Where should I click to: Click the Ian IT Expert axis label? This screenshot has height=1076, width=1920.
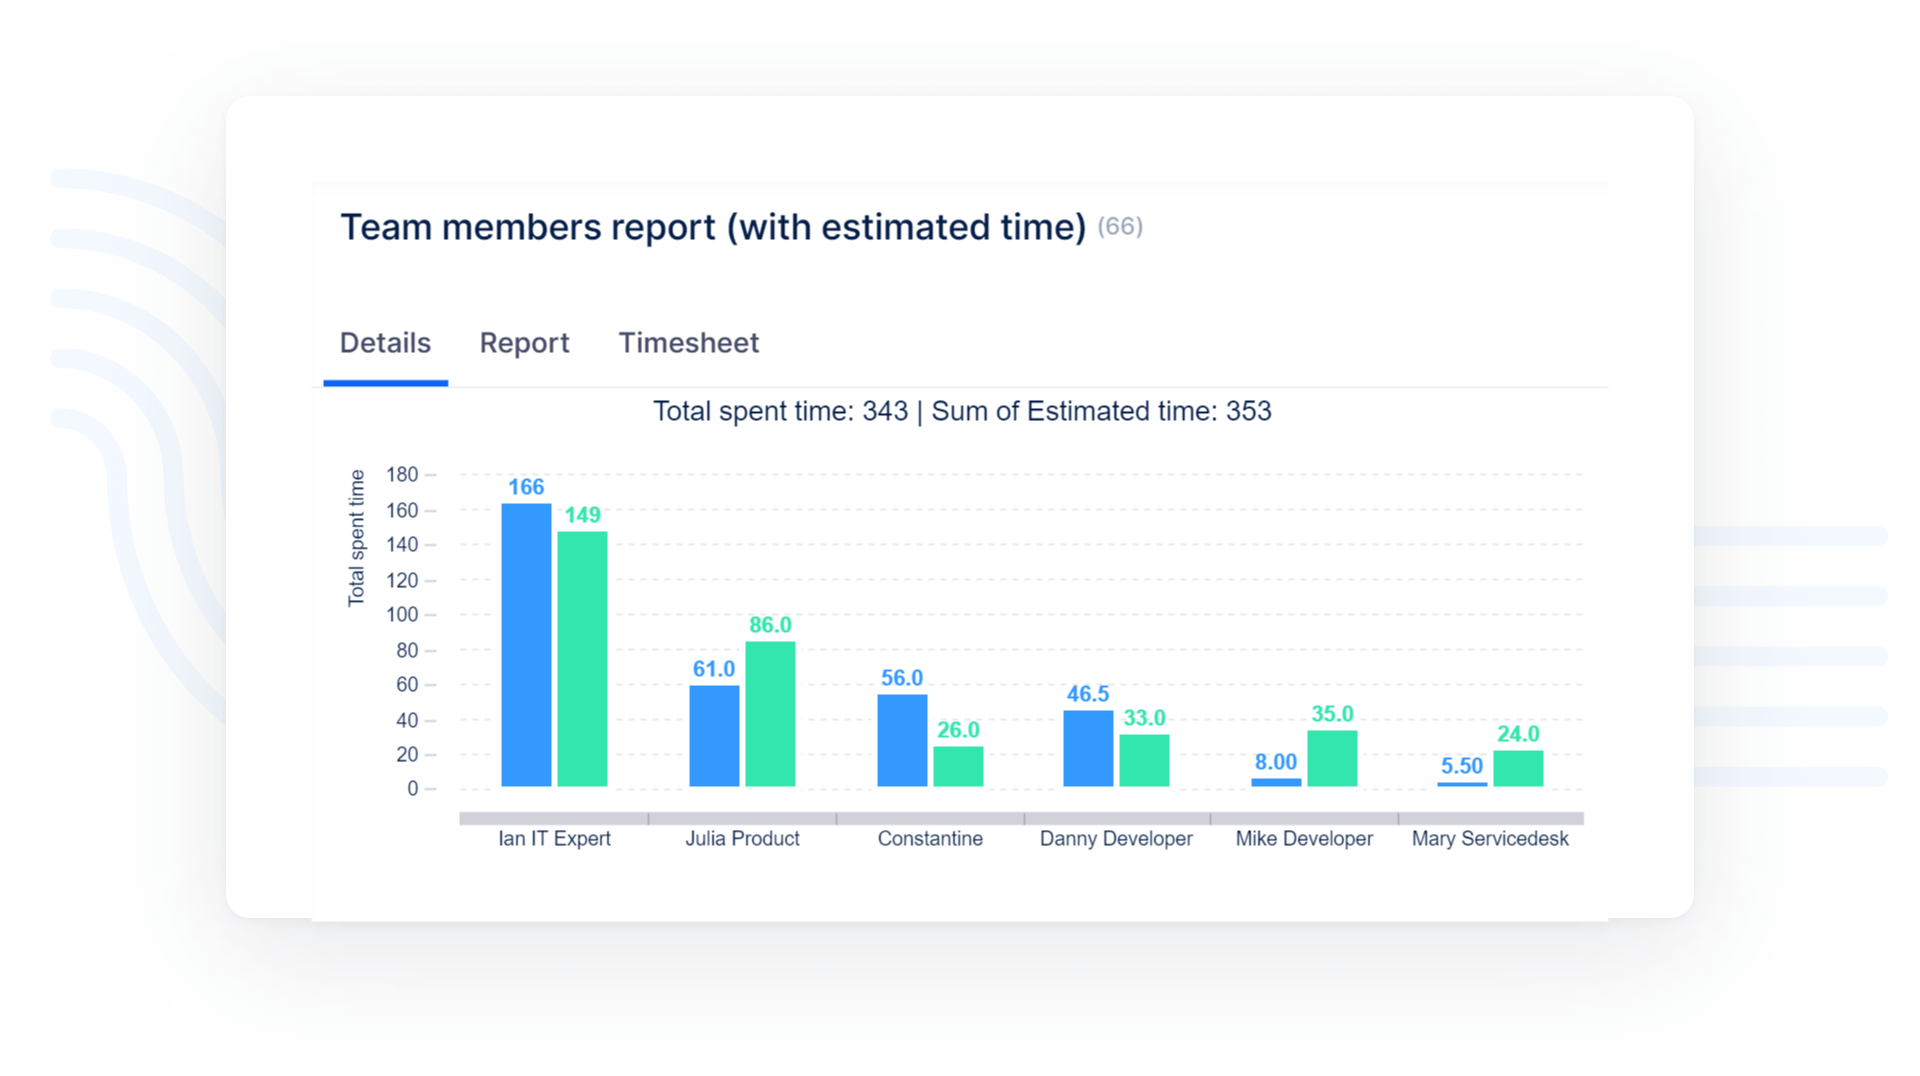[554, 839]
